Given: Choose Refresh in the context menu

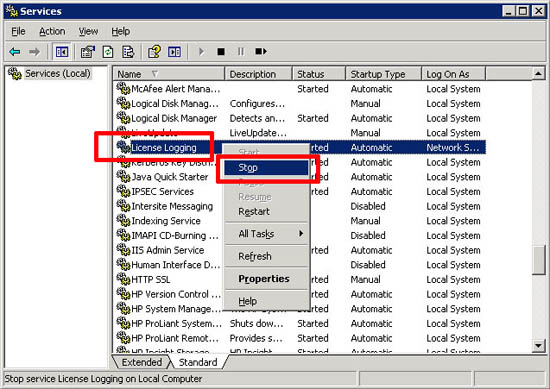Looking at the screenshot, I should 266,256.
